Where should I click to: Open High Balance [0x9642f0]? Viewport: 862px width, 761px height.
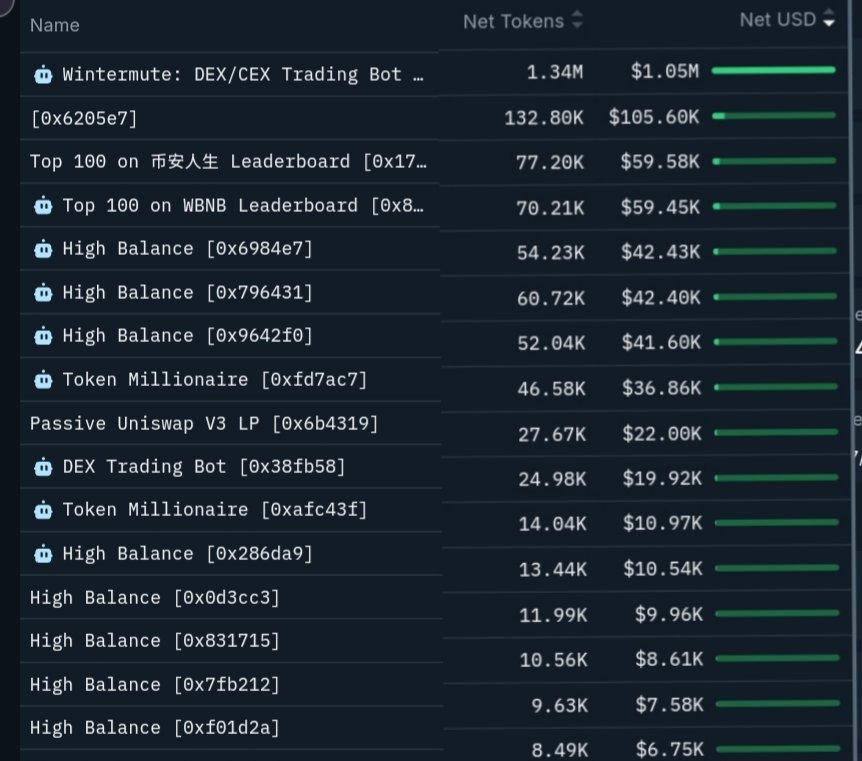pos(187,336)
